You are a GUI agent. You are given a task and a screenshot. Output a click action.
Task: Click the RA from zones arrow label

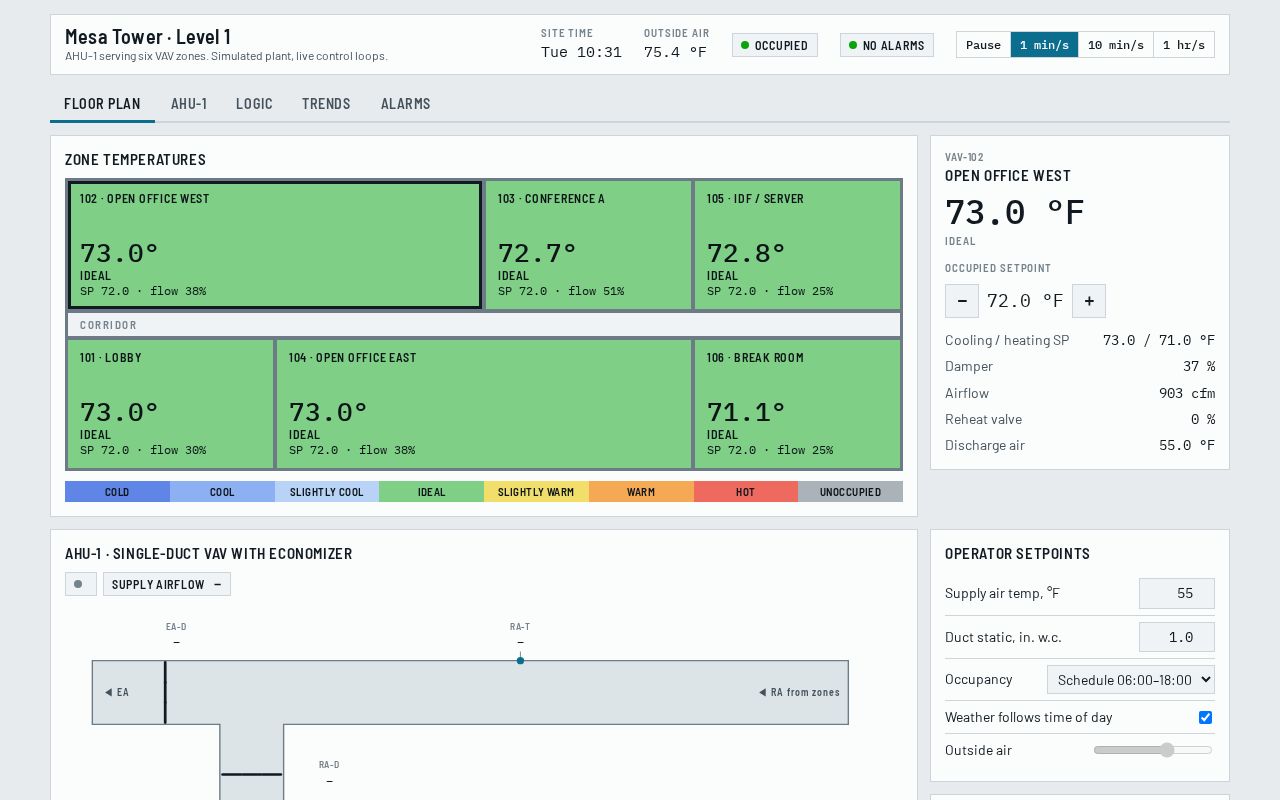click(x=799, y=692)
